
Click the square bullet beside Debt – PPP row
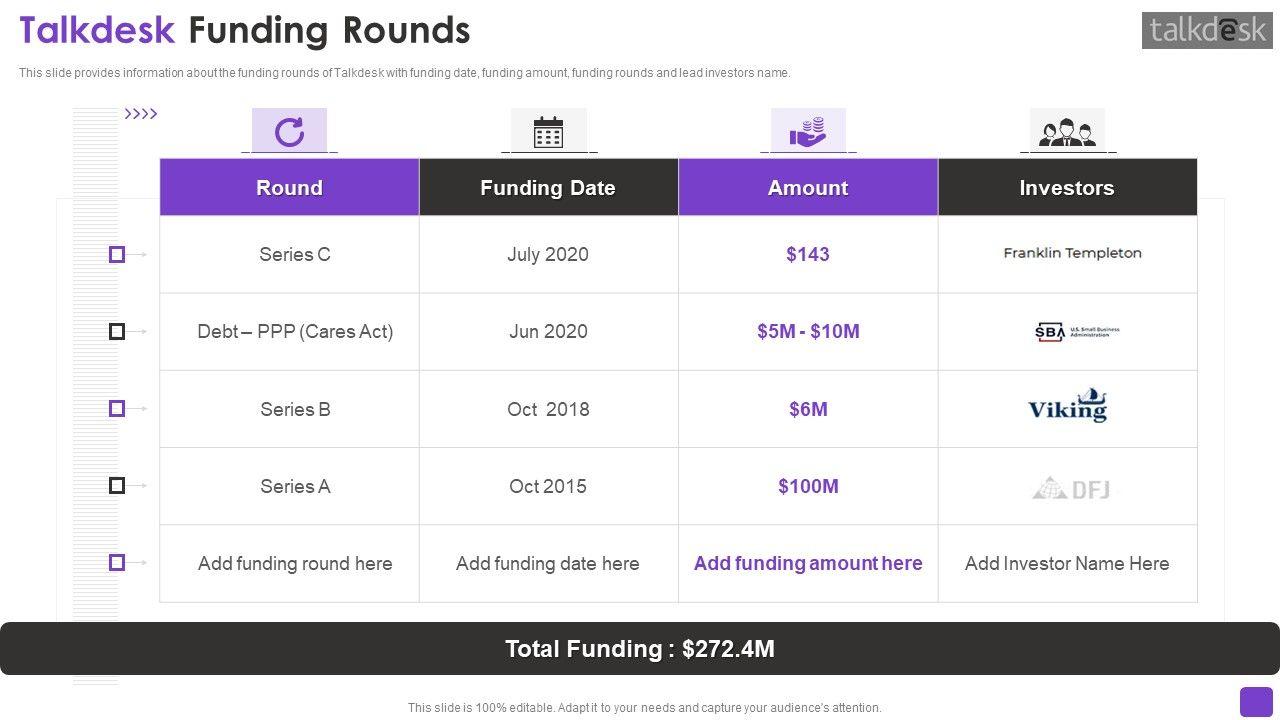[117, 331]
